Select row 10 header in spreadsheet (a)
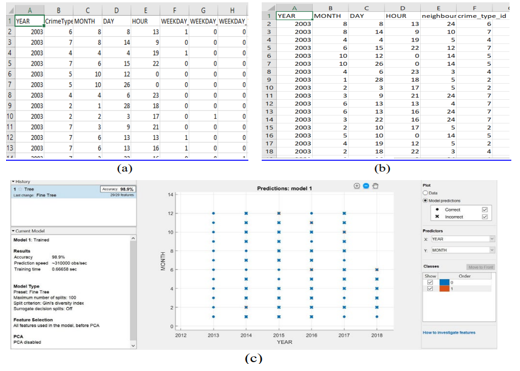The width and height of the screenshot is (520, 371). (x=10, y=116)
